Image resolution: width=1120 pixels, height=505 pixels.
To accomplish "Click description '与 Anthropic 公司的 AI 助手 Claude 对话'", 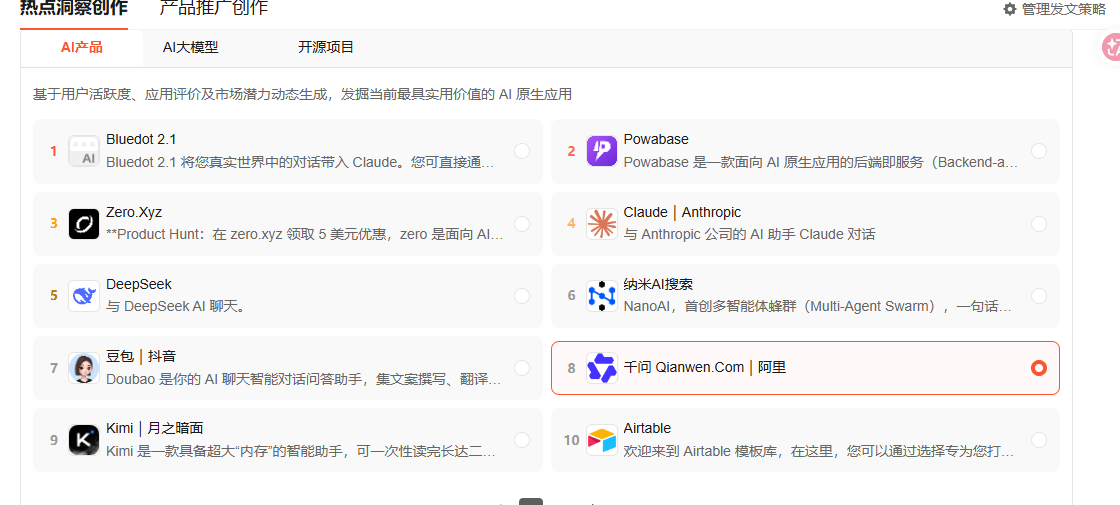I will (749, 235).
